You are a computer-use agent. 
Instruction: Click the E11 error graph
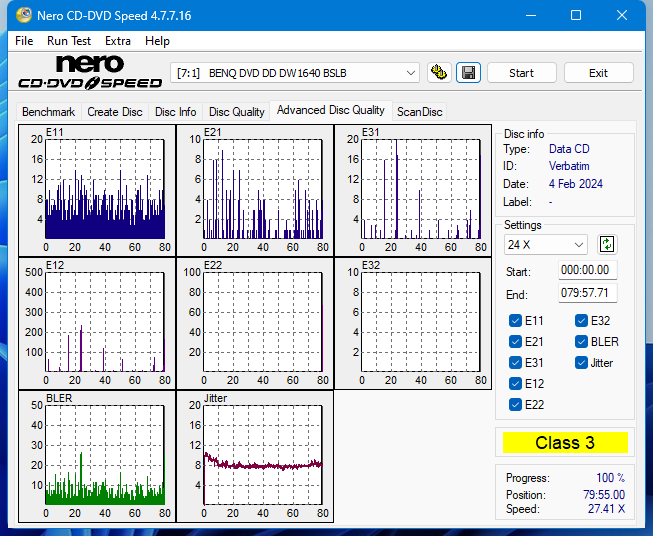point(97,190)
